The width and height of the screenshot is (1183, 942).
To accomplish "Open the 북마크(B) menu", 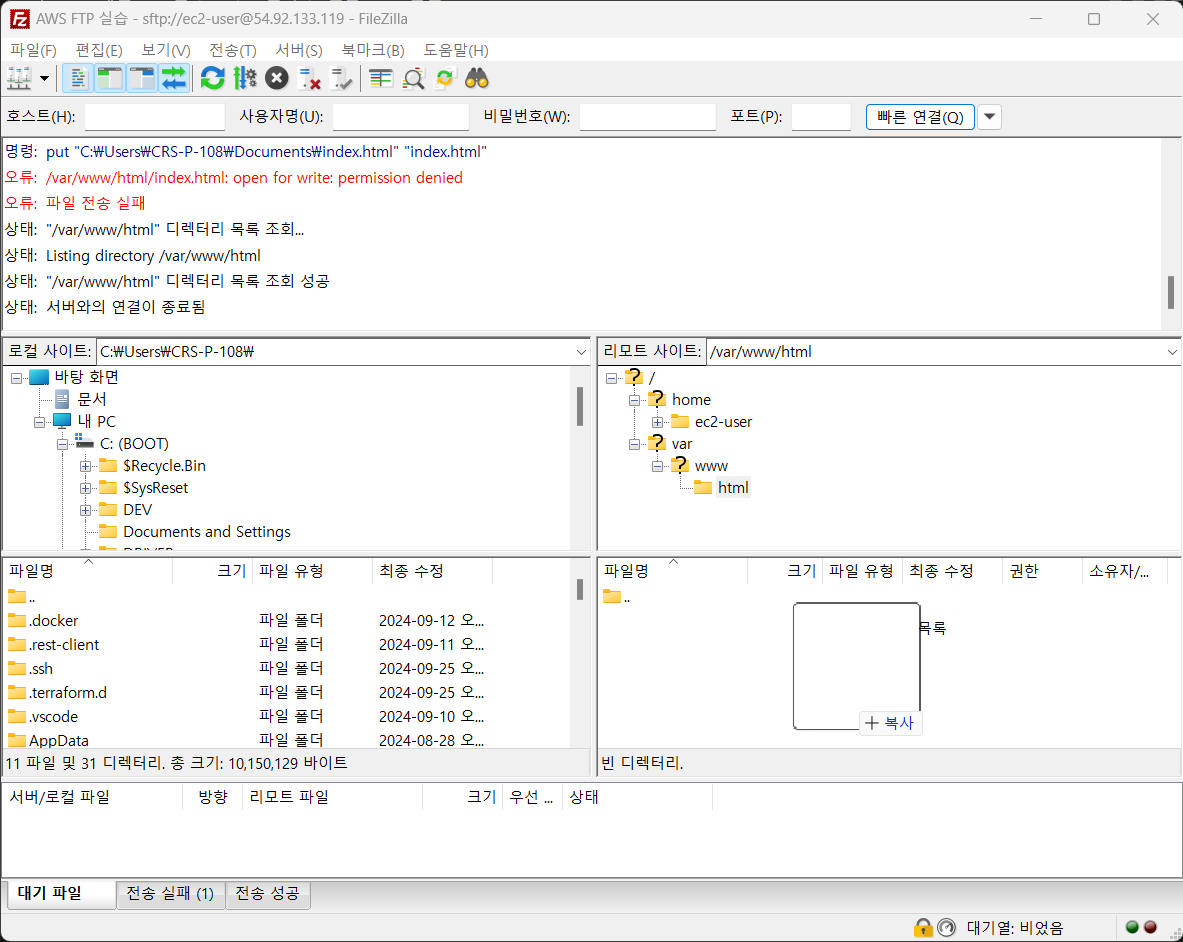I will click(373, 51).
